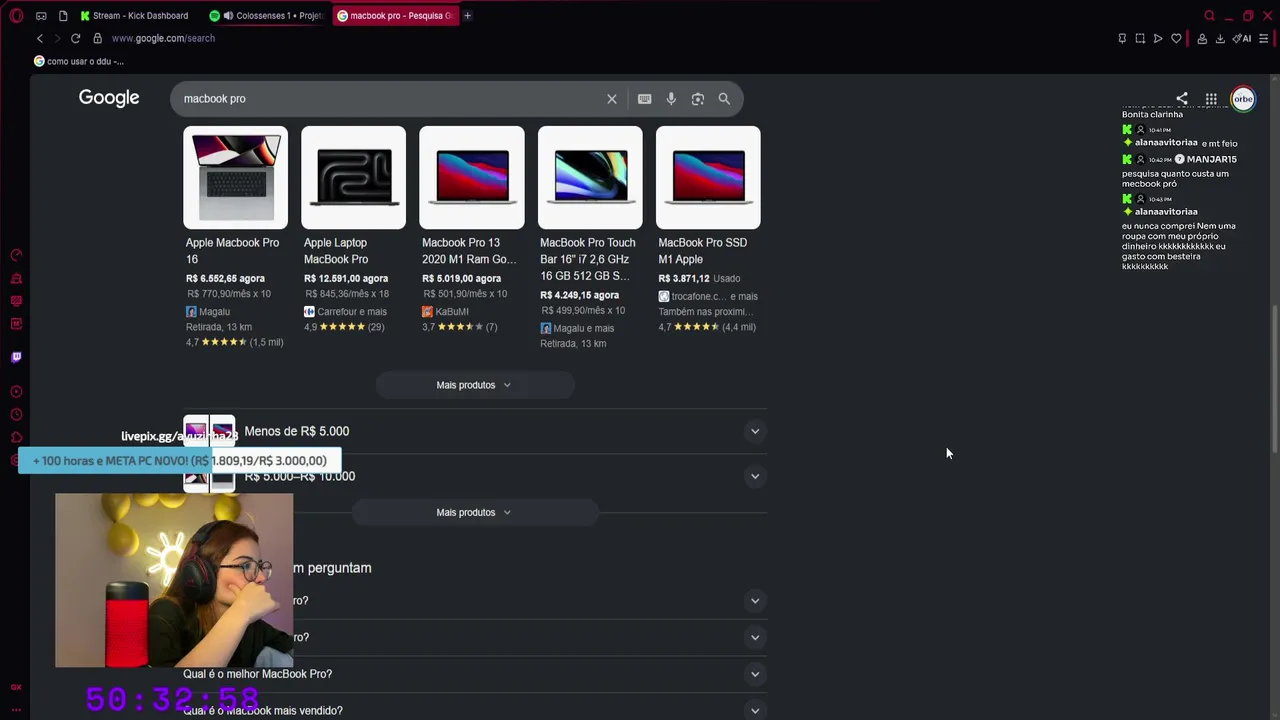Open Twitch in the sidebar
The width and height of the screenshot is (1280, 720).
[16, 357]
